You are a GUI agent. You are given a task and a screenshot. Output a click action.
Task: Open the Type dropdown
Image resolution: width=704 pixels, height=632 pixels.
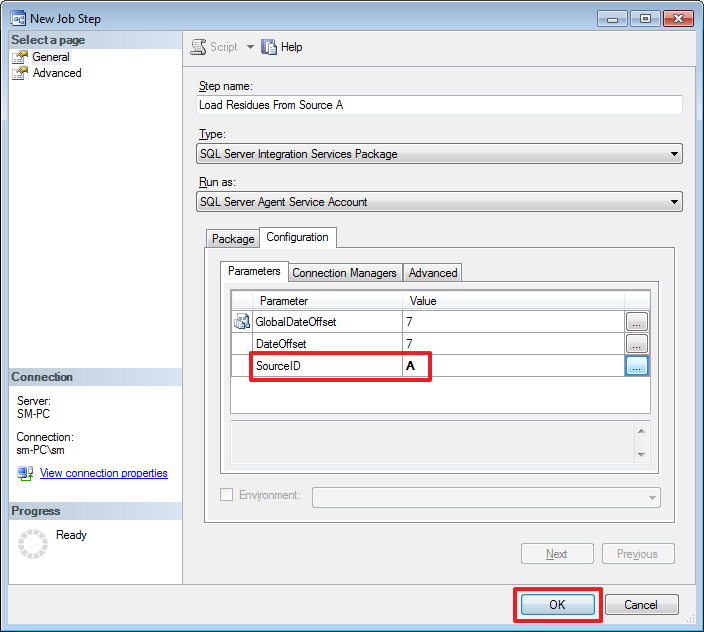[x=439, y=154]
